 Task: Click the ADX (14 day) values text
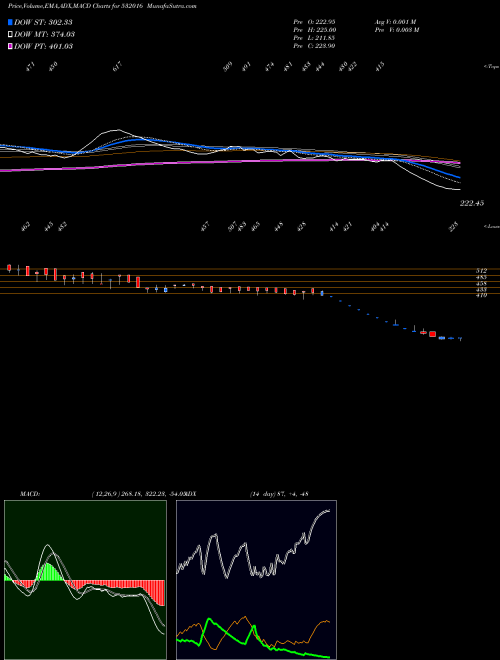[279, 494]
